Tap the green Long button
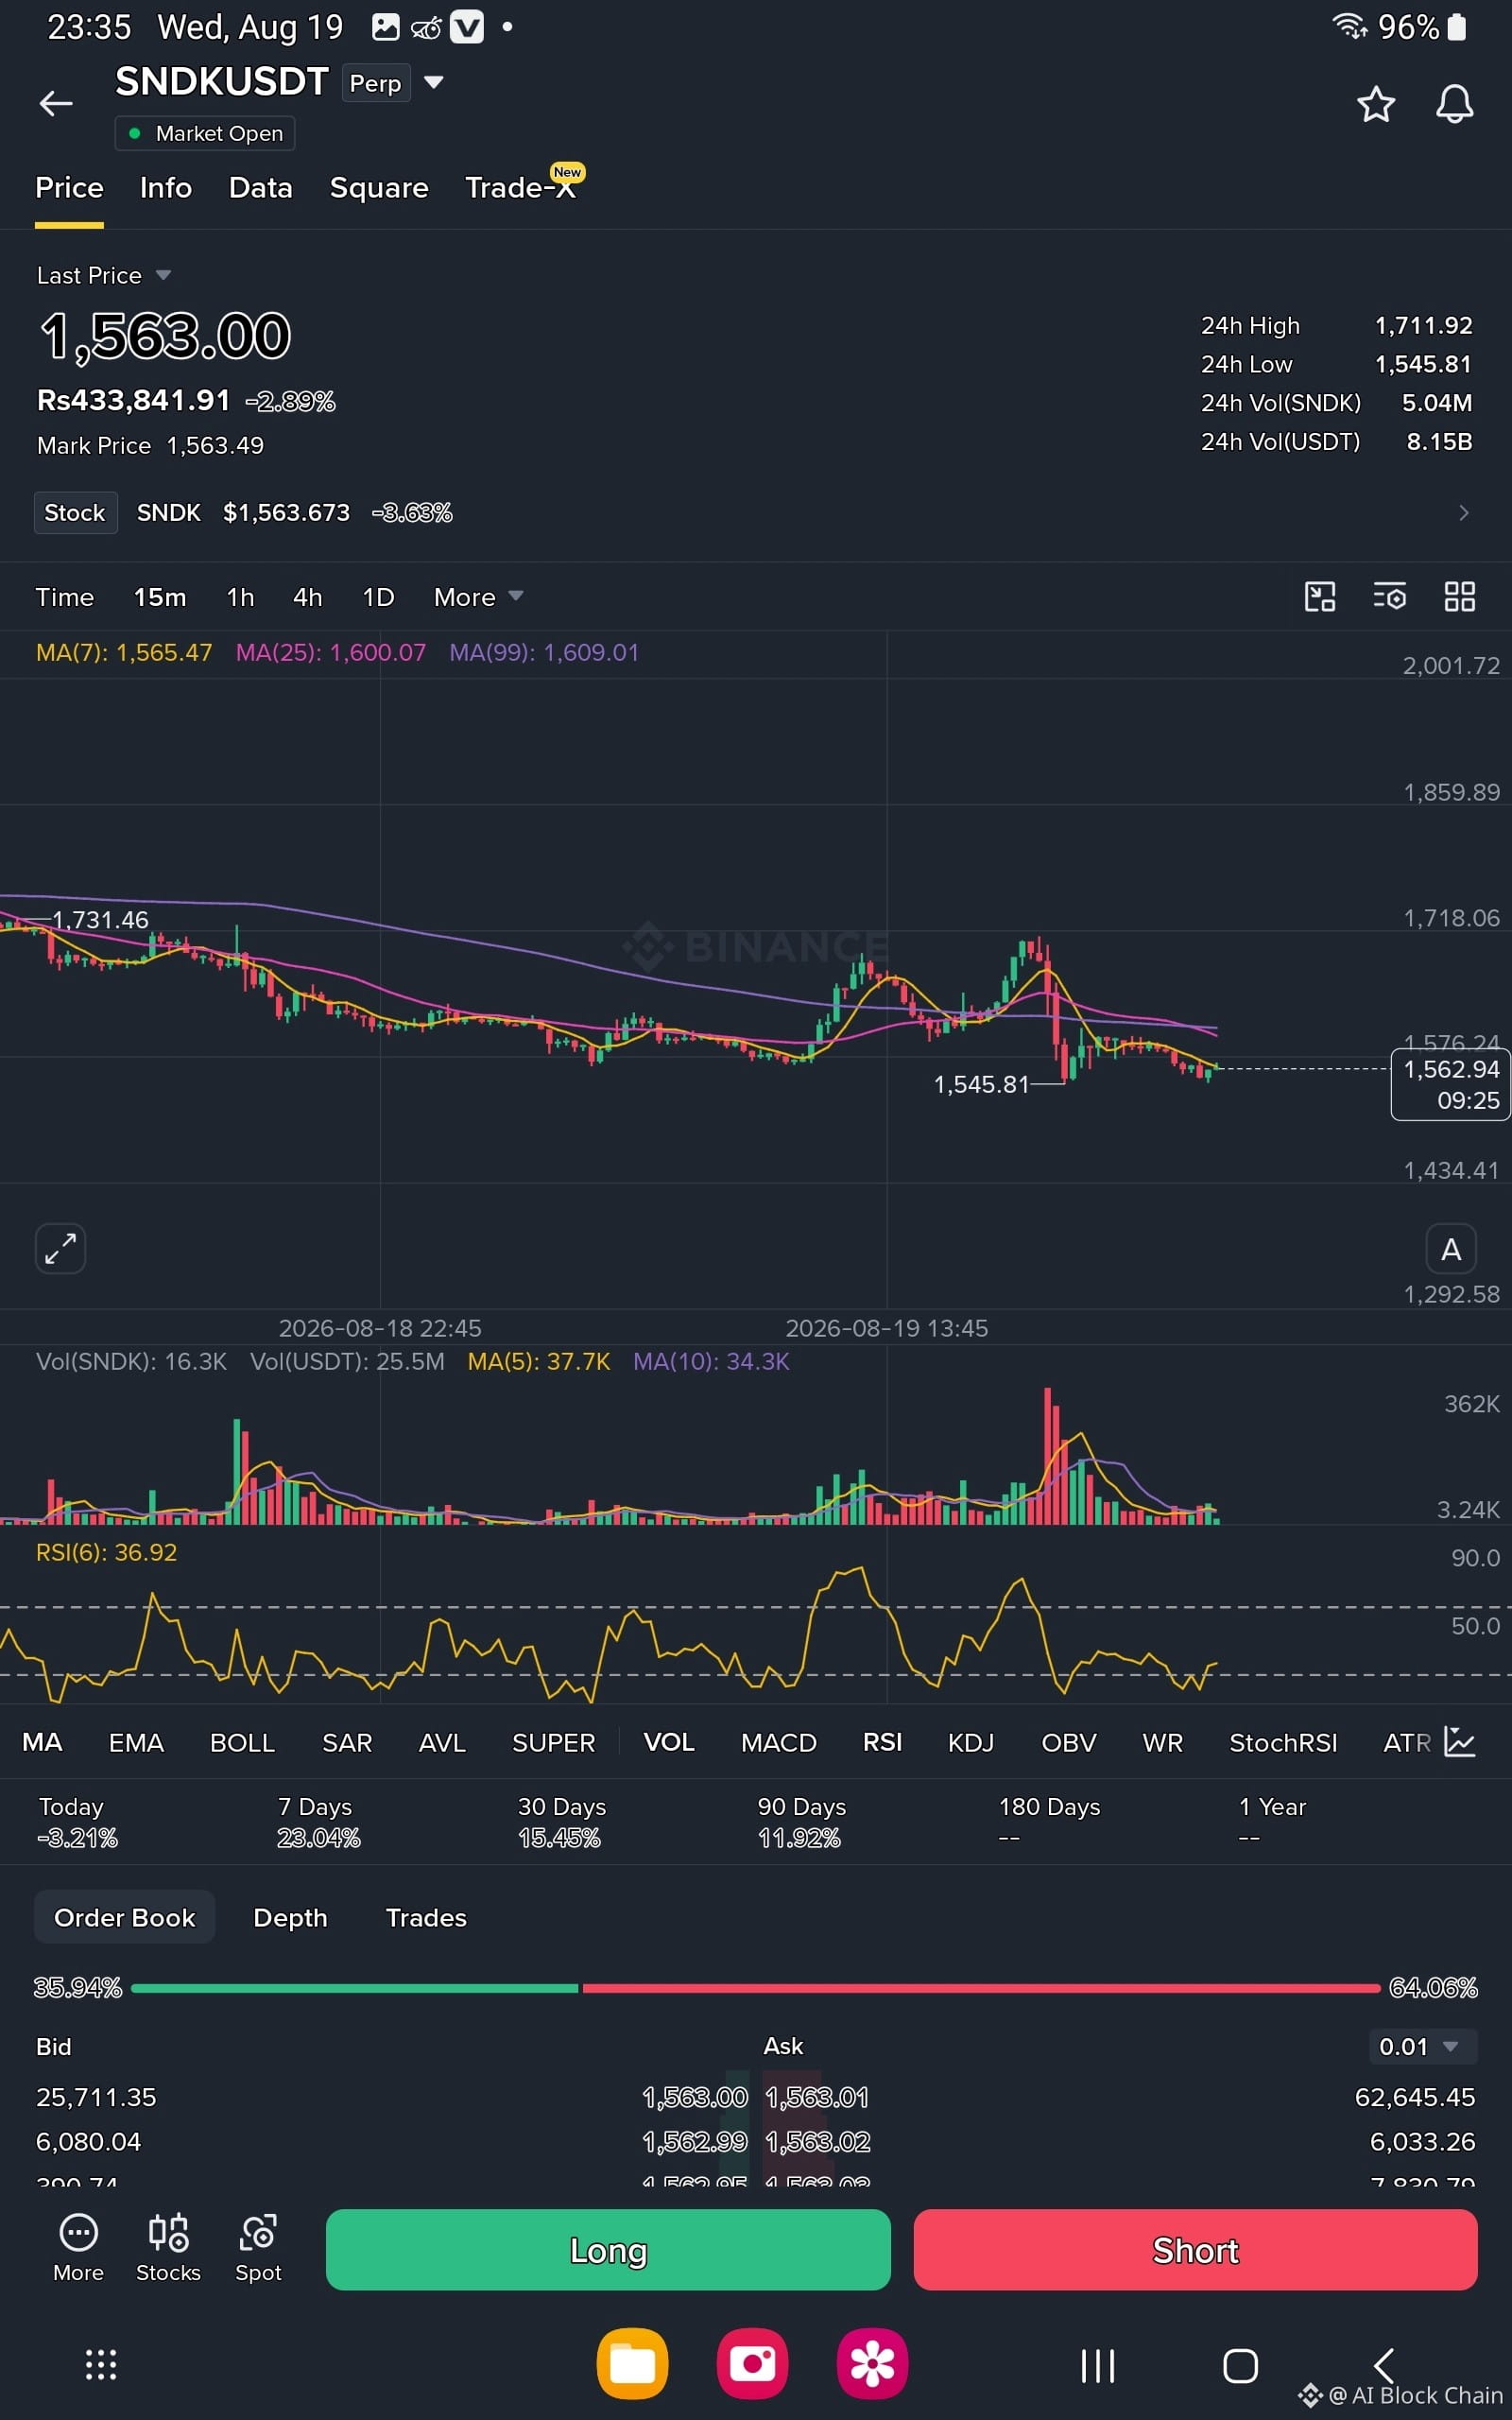 tap(608, 2250)
